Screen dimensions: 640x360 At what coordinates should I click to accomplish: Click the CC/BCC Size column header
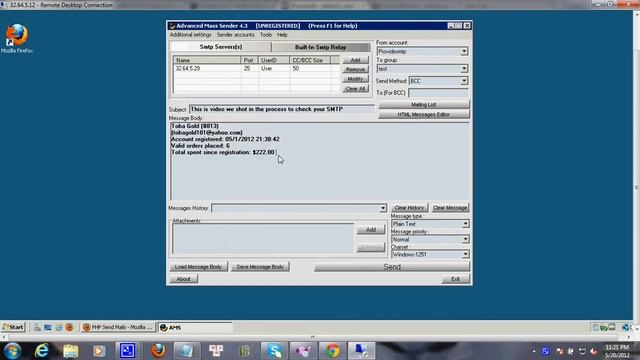(x=310, y=60)
